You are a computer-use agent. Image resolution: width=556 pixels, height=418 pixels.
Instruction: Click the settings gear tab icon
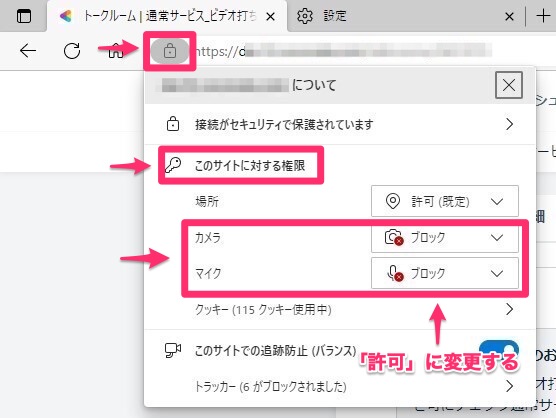click(305, 16)
